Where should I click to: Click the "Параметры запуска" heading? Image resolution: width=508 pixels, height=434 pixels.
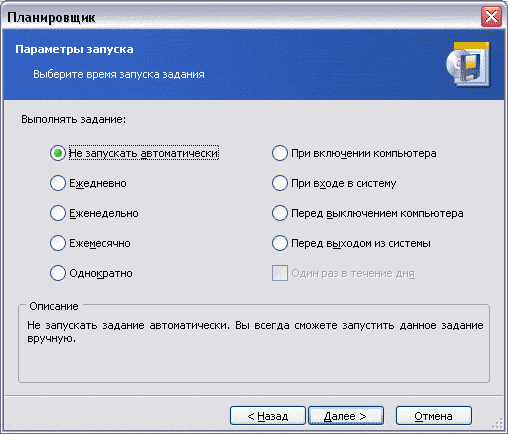click(74, 49)
